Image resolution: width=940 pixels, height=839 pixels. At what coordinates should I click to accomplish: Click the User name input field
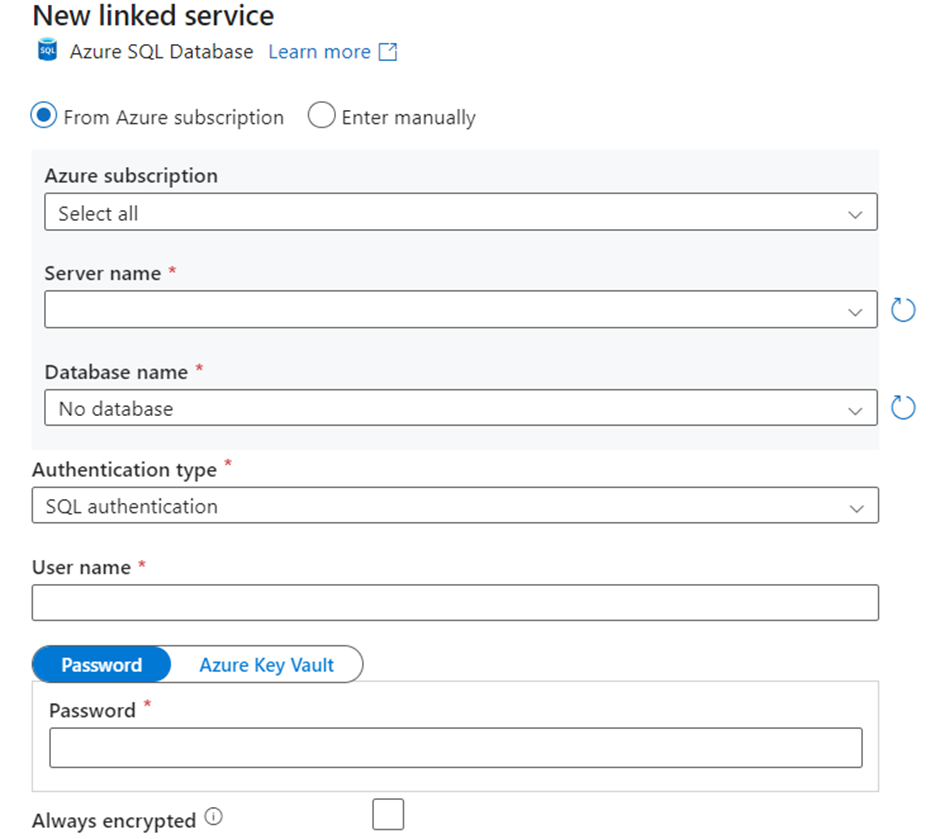tap(455, 603)
